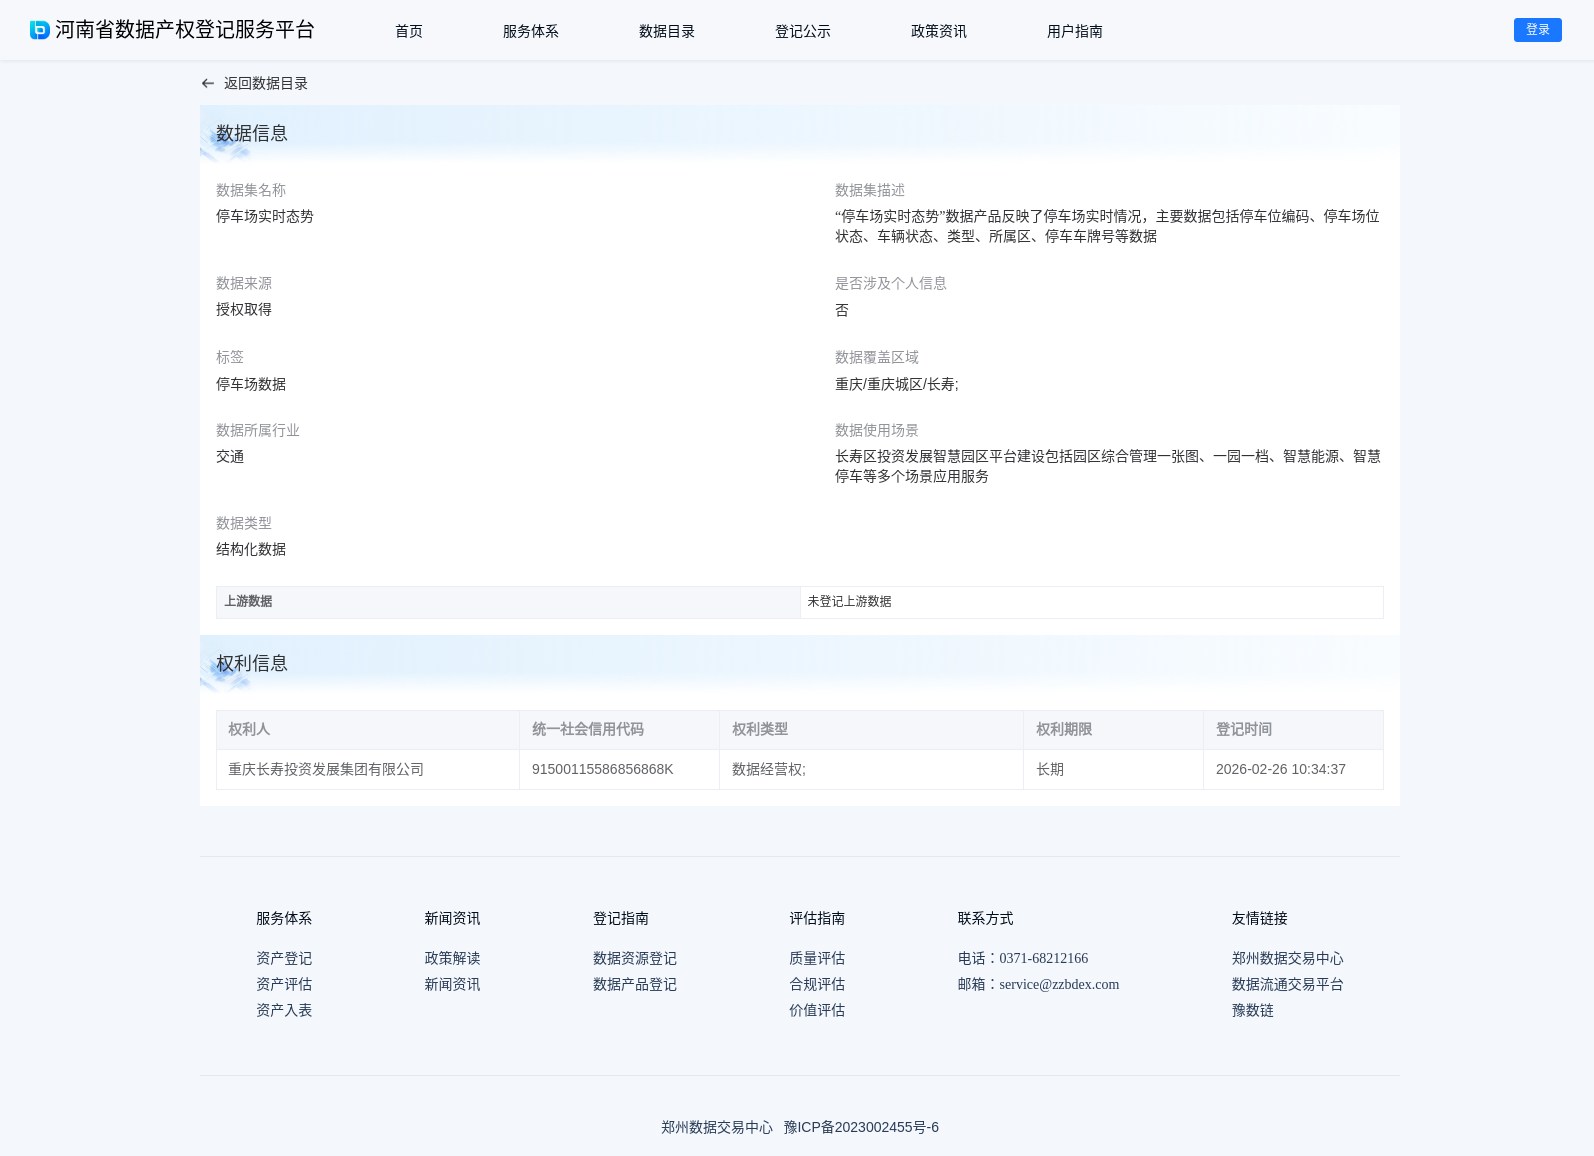
Task: Click the industry value 交通
Action: click(x=230, y=456)
